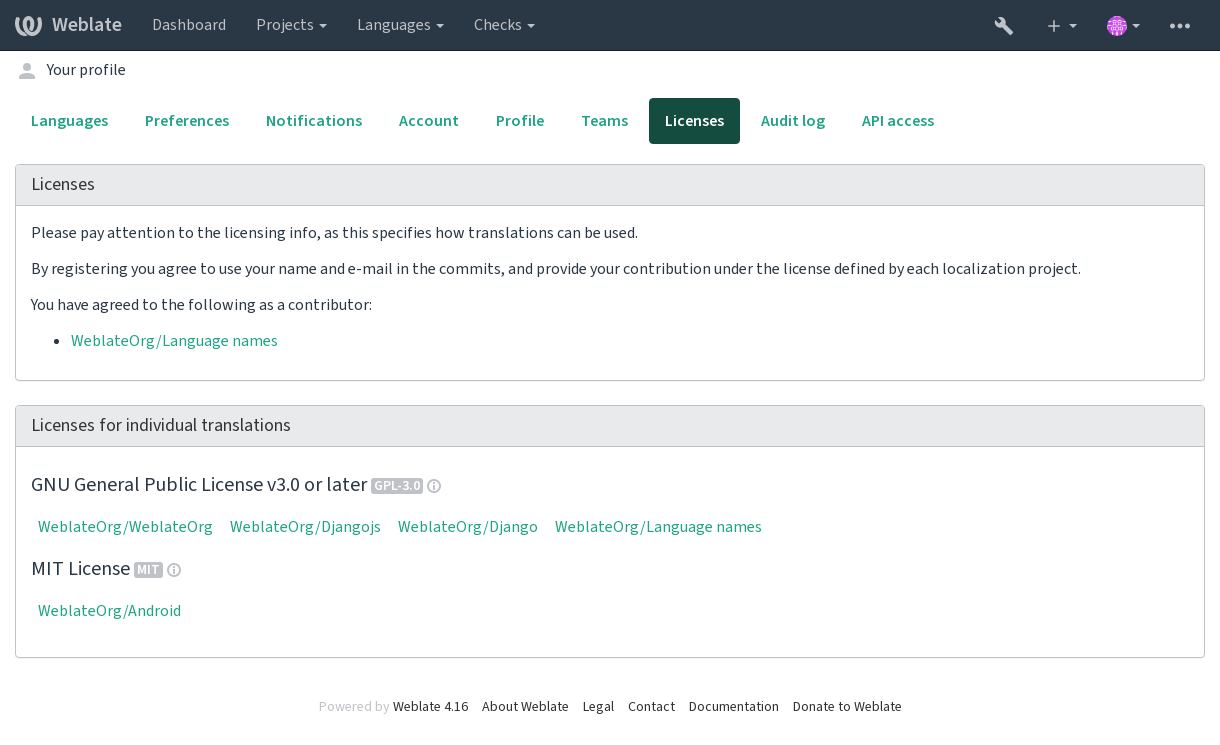Open the Legal footer link
The height and width of the screenshot is (745, 1220).
pos(598,707)
